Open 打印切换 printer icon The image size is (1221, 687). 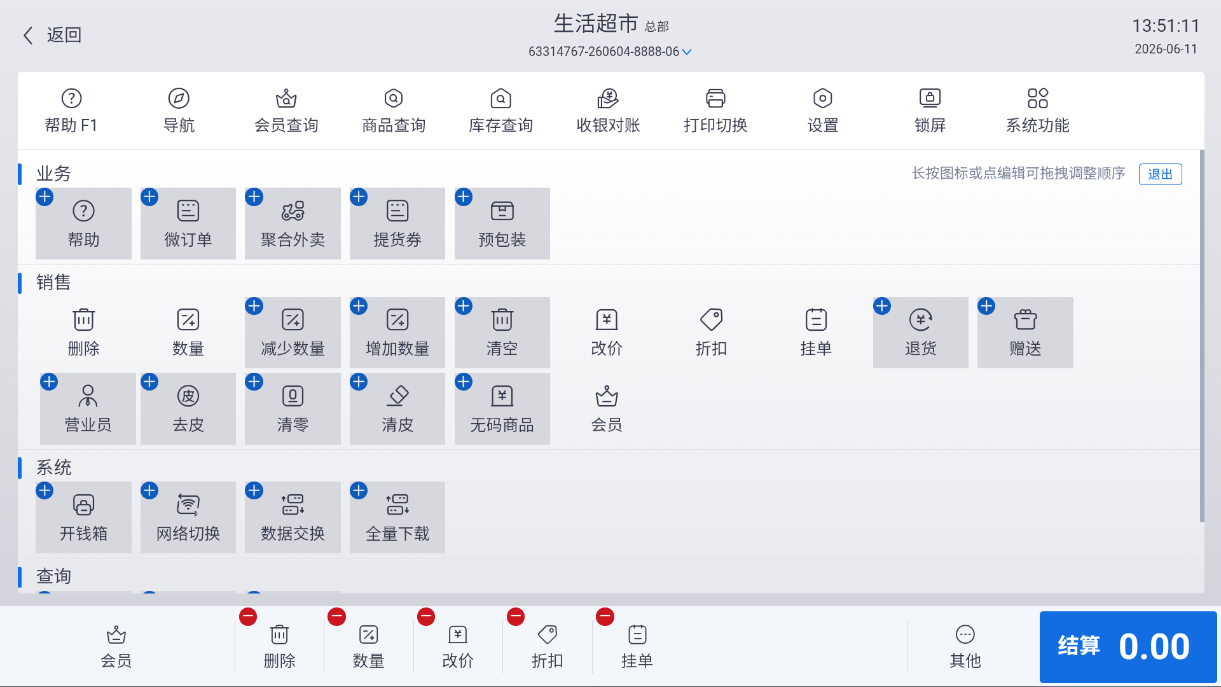(715, 111)
